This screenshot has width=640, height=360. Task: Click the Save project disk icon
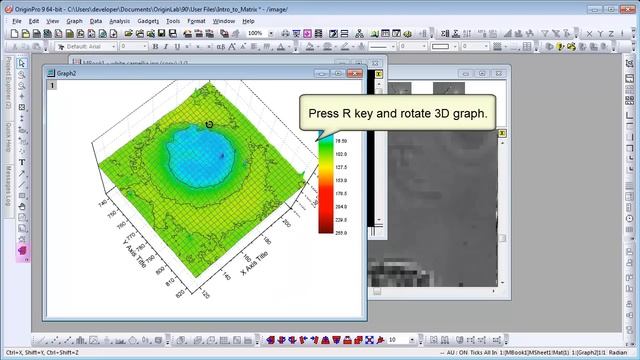point(162,33)
